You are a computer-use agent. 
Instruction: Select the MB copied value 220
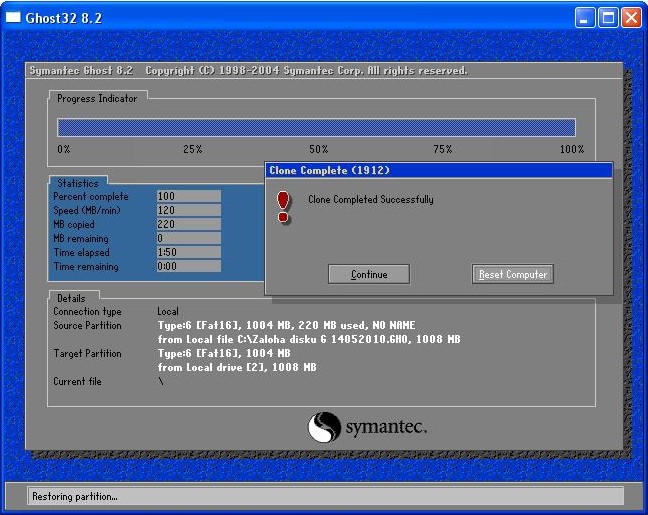pyautogui.click(x=188, y=224)
